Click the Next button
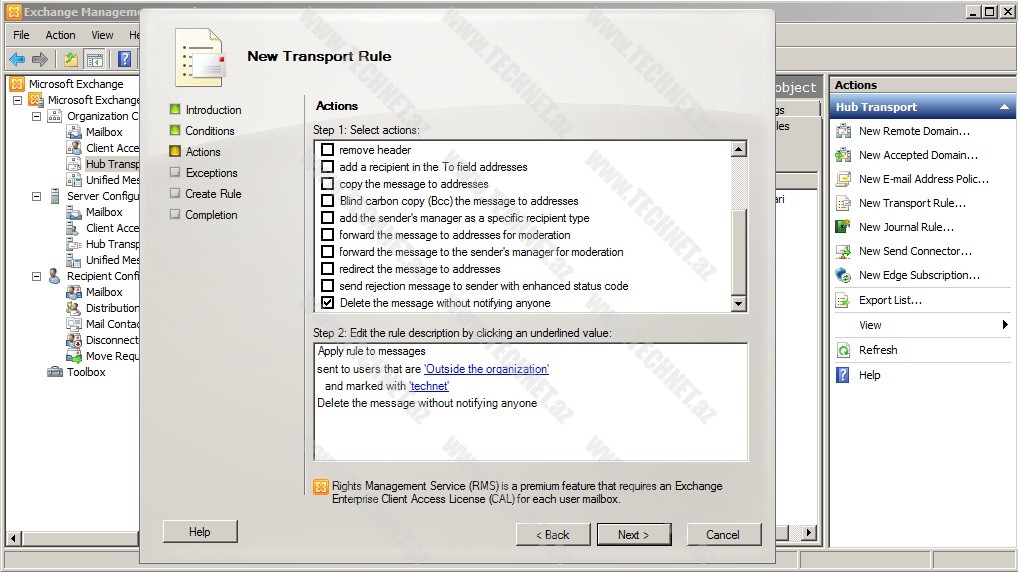Viewport: 1018px width, 572px height. [x=633, y=535]
